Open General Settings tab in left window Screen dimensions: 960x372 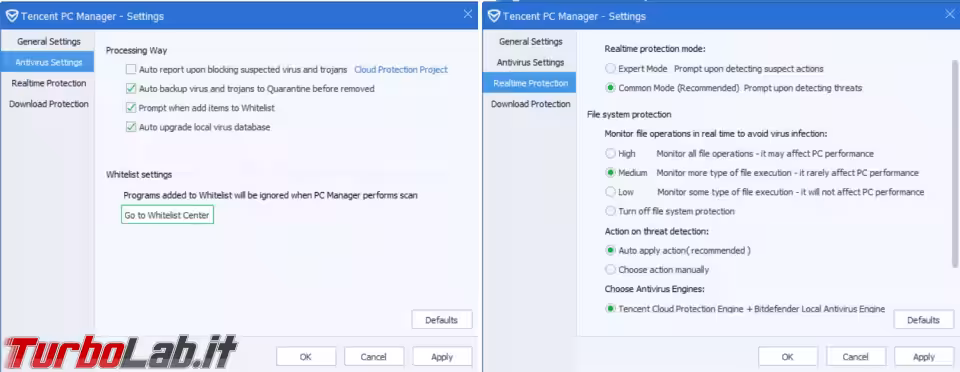pos(48,42)
